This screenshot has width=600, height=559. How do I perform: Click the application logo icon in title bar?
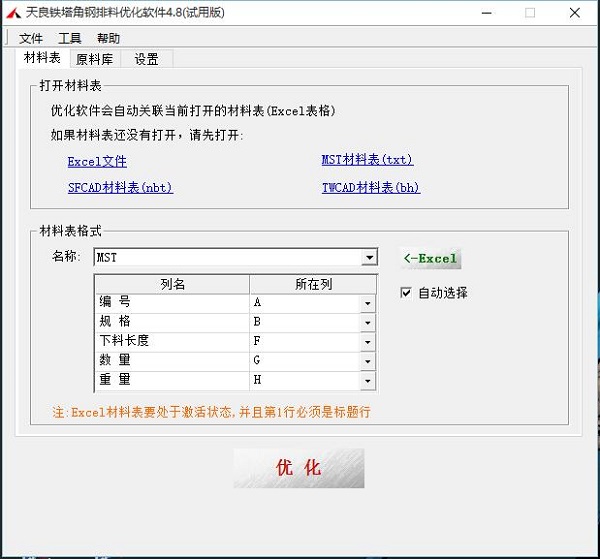tap(13, 13)
